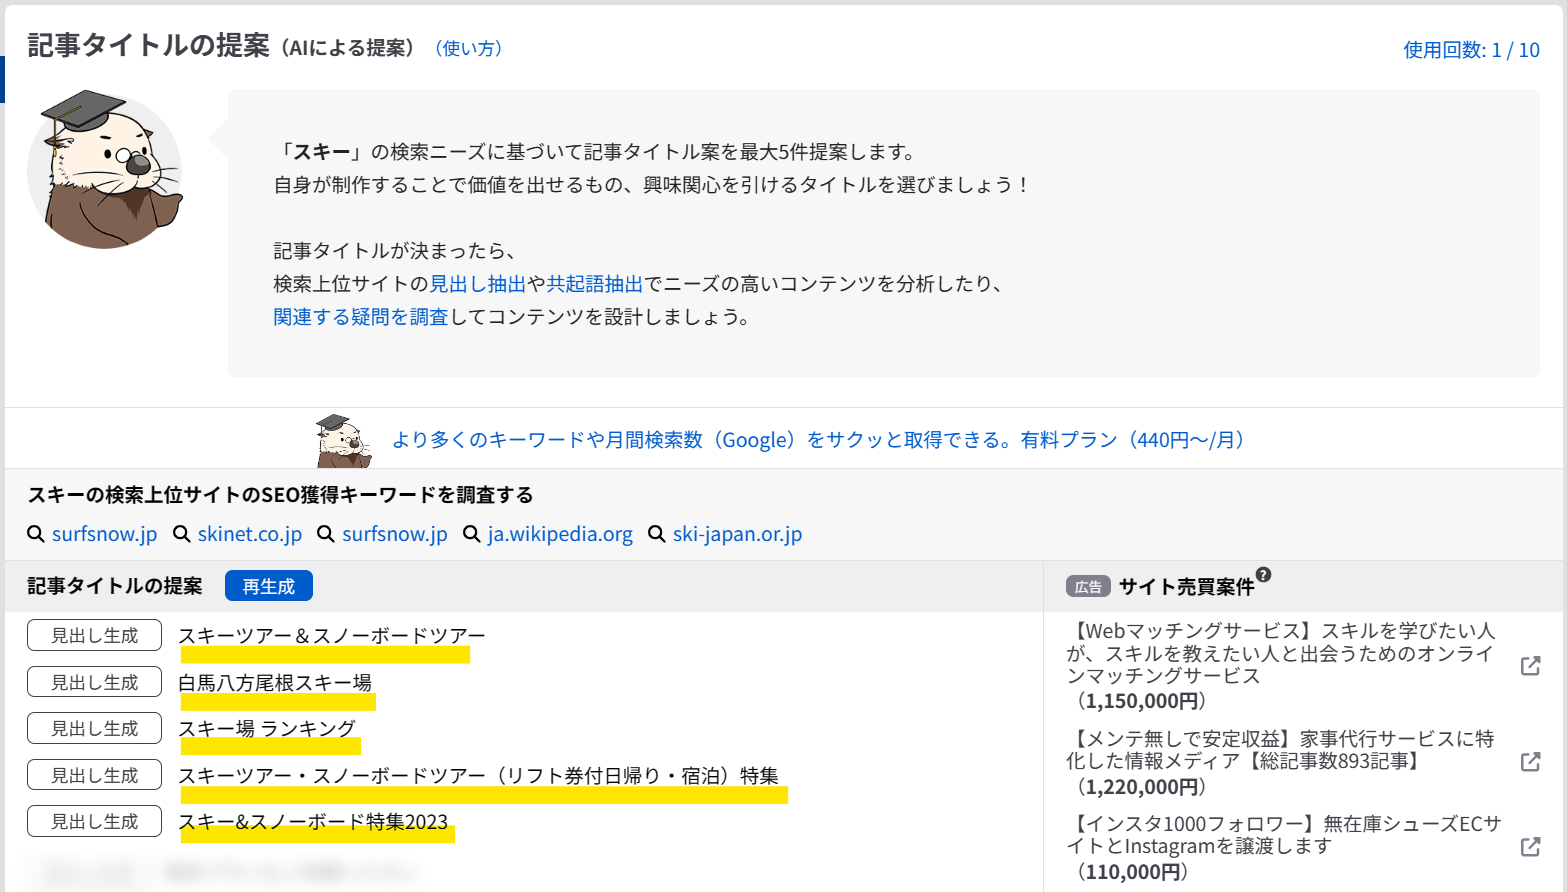Click the magnifier icon before ja.wikipedia.org
This screenshot has width=1567, height=892.
472,534
